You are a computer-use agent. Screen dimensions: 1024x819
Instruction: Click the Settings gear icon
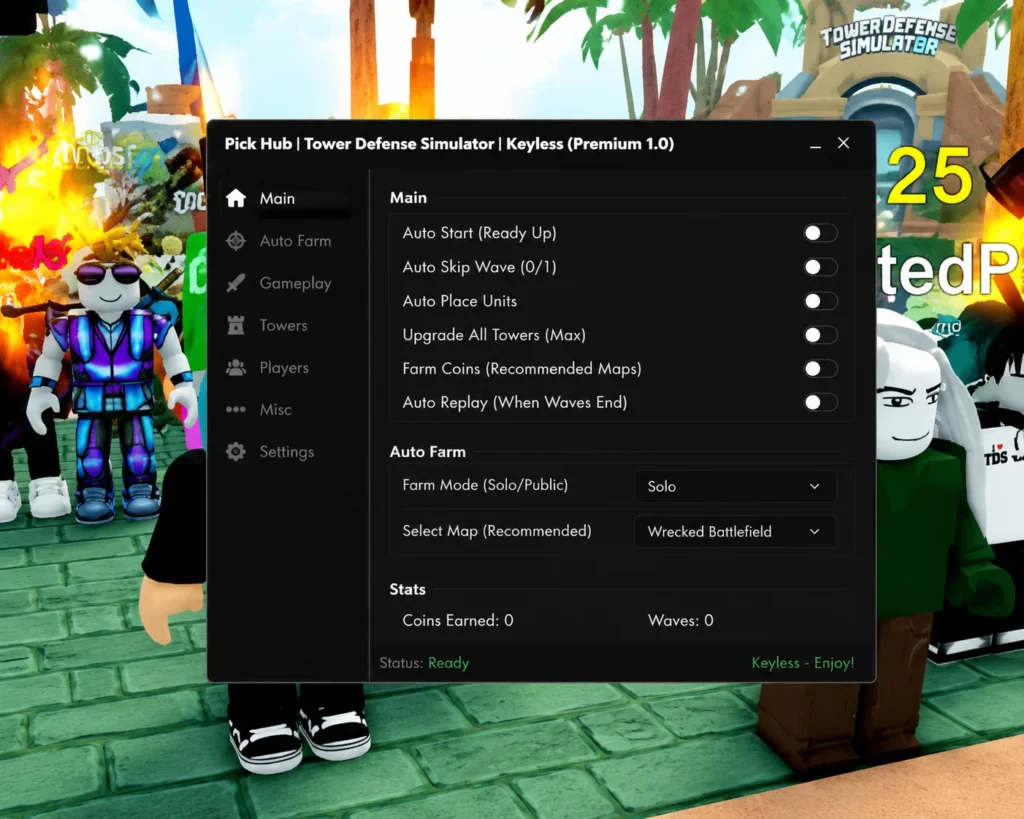236,451
